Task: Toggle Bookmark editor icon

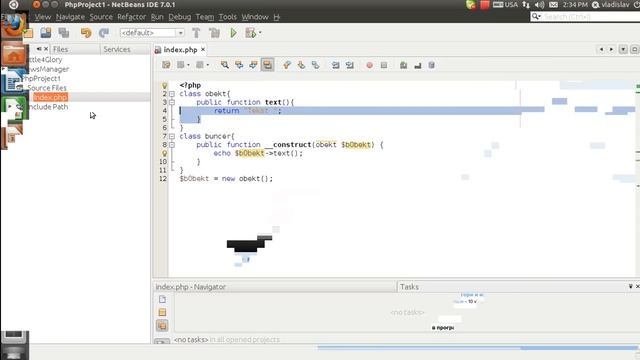Action: click(x=316, y=65)
